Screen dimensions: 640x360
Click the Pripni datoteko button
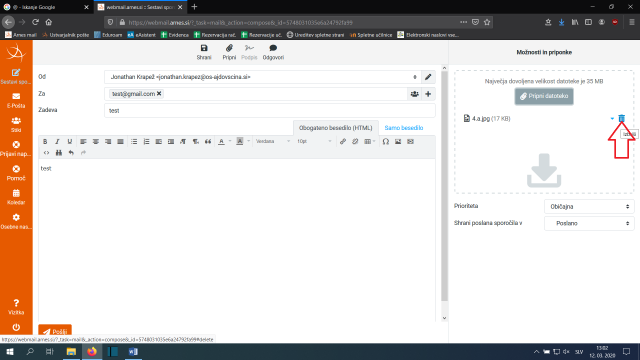544,96
